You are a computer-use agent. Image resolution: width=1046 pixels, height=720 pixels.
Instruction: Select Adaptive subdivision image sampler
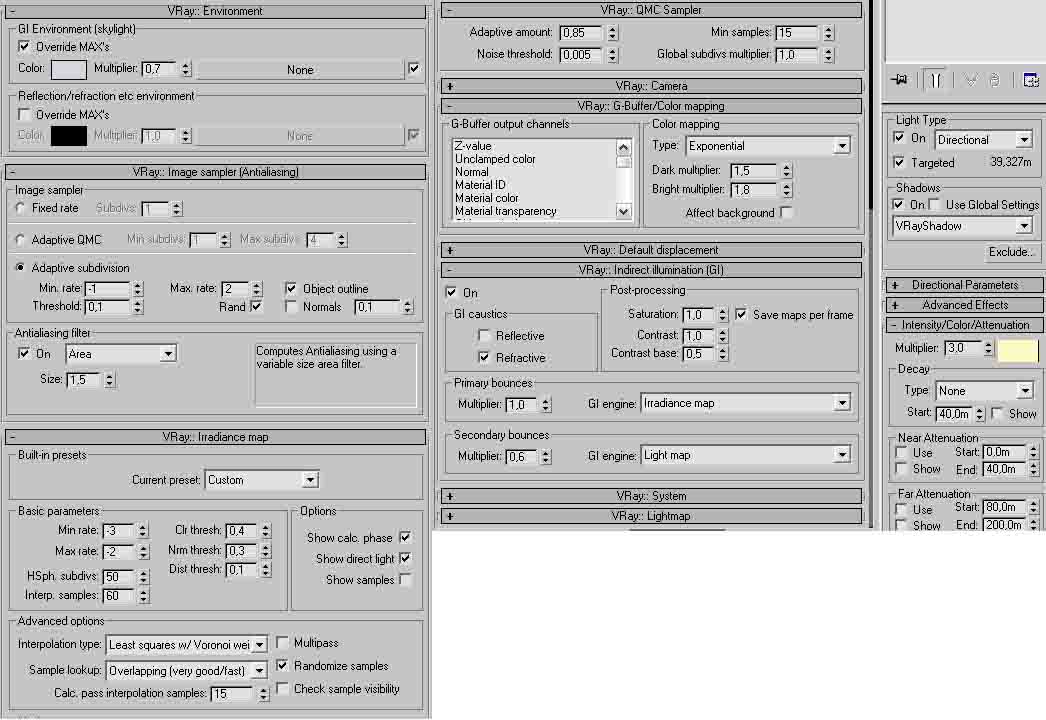[20, 268]
